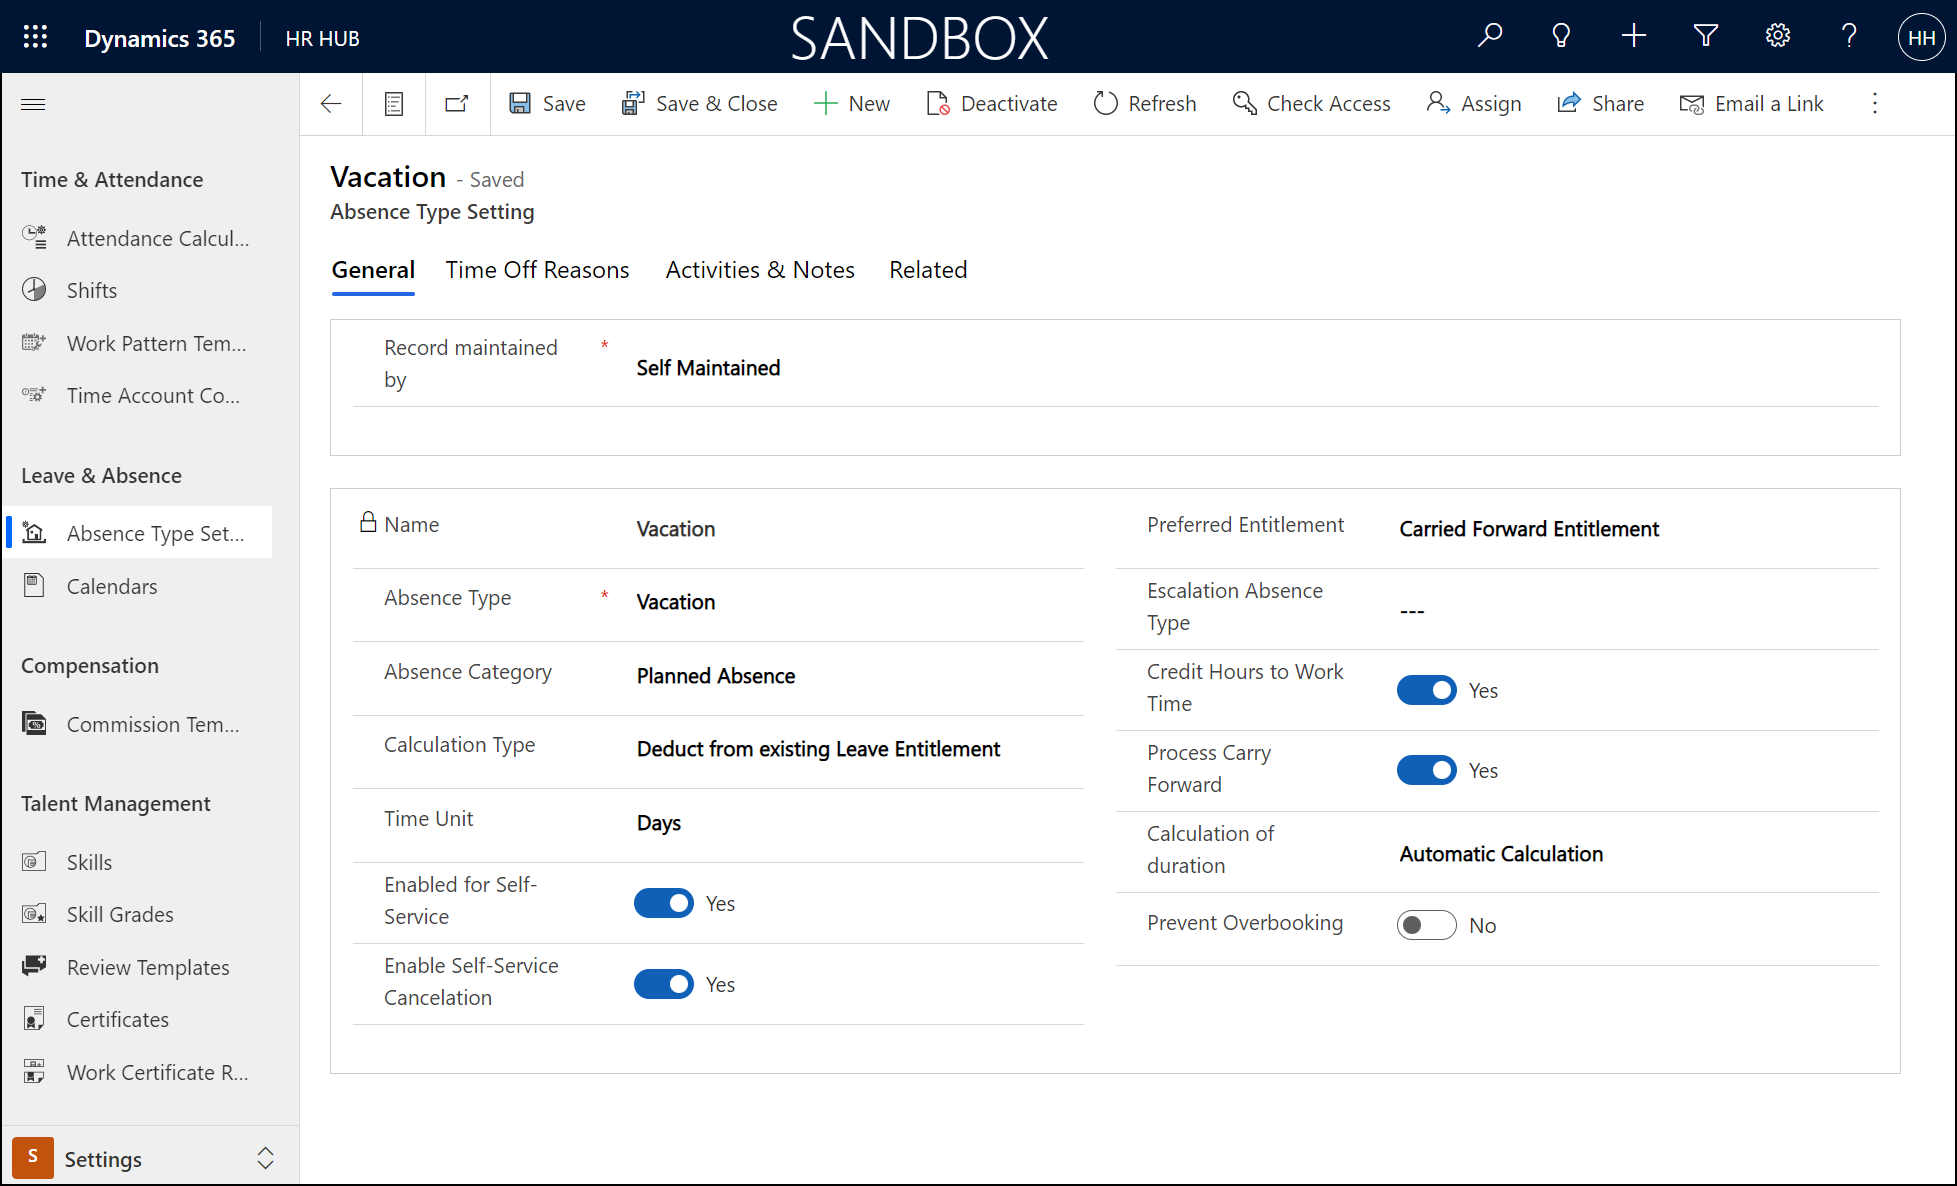This screenshot has width=1957, height=1186.
Task: Open Calendars in the sidebar
Action: click(x=112, y=587)
